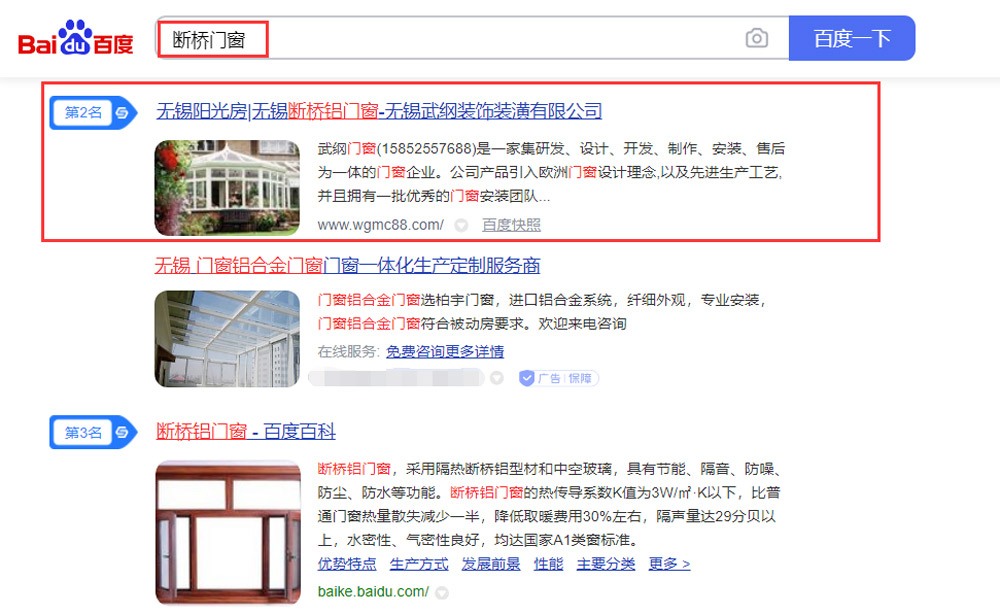Click the arrow icon beside baike.baidu.com
This screenshot has width=1000, height=614.
click(x=442, y=592)
